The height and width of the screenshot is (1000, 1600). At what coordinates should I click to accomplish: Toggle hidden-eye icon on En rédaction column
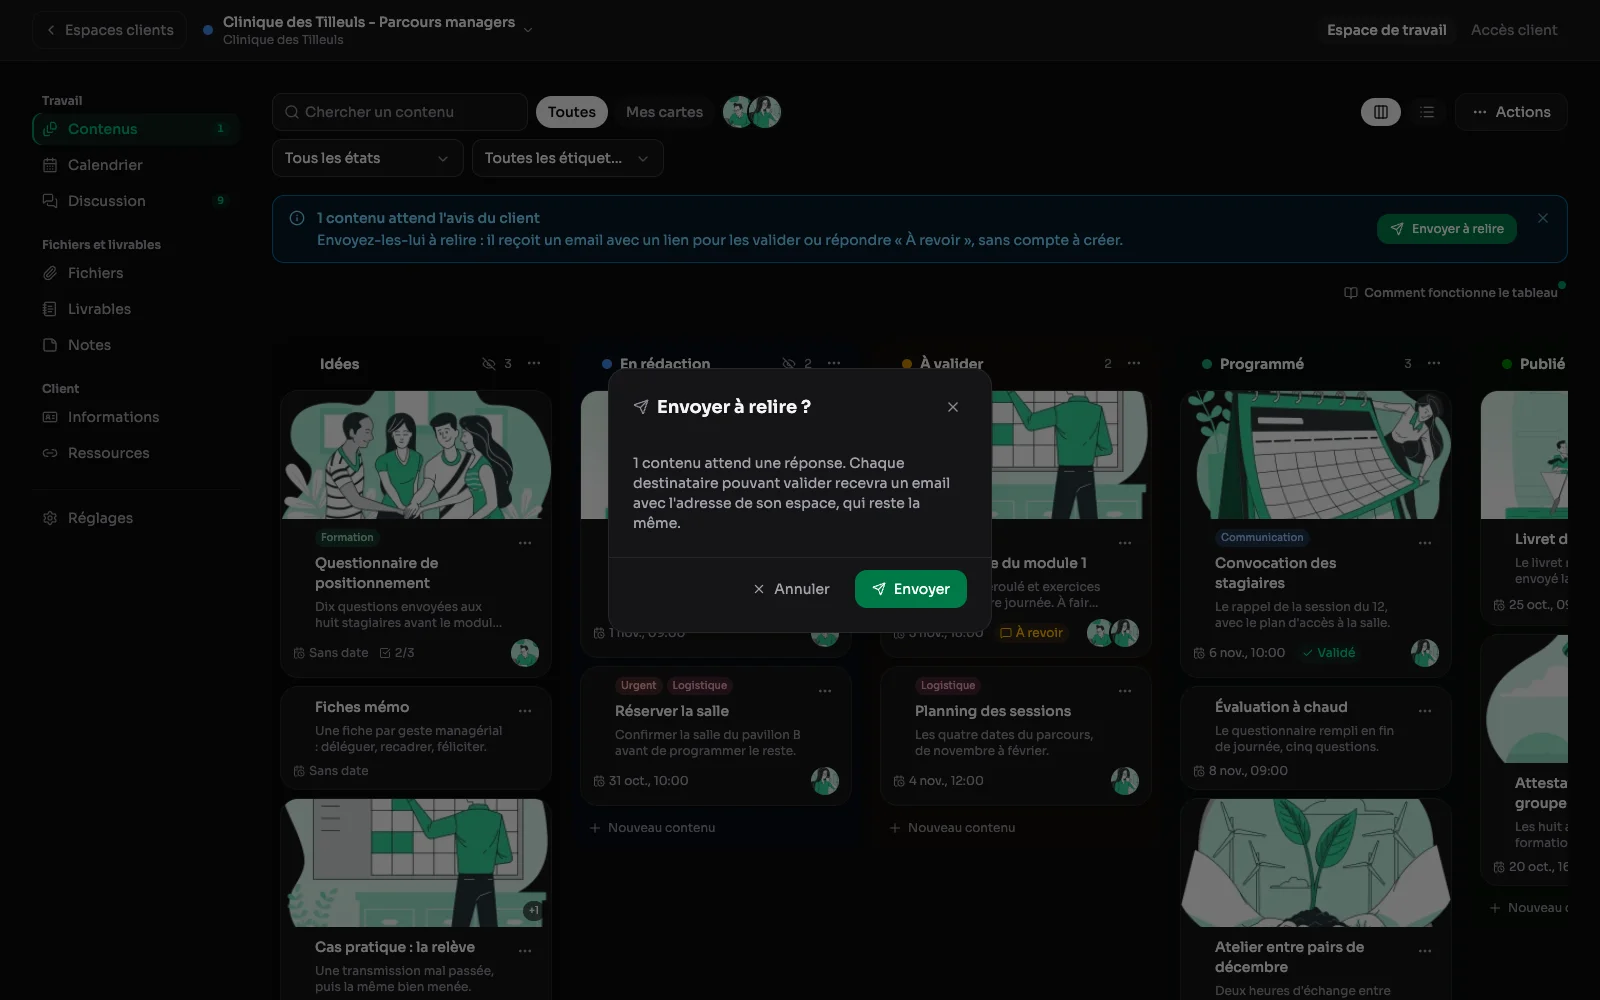tap(789, 364)
